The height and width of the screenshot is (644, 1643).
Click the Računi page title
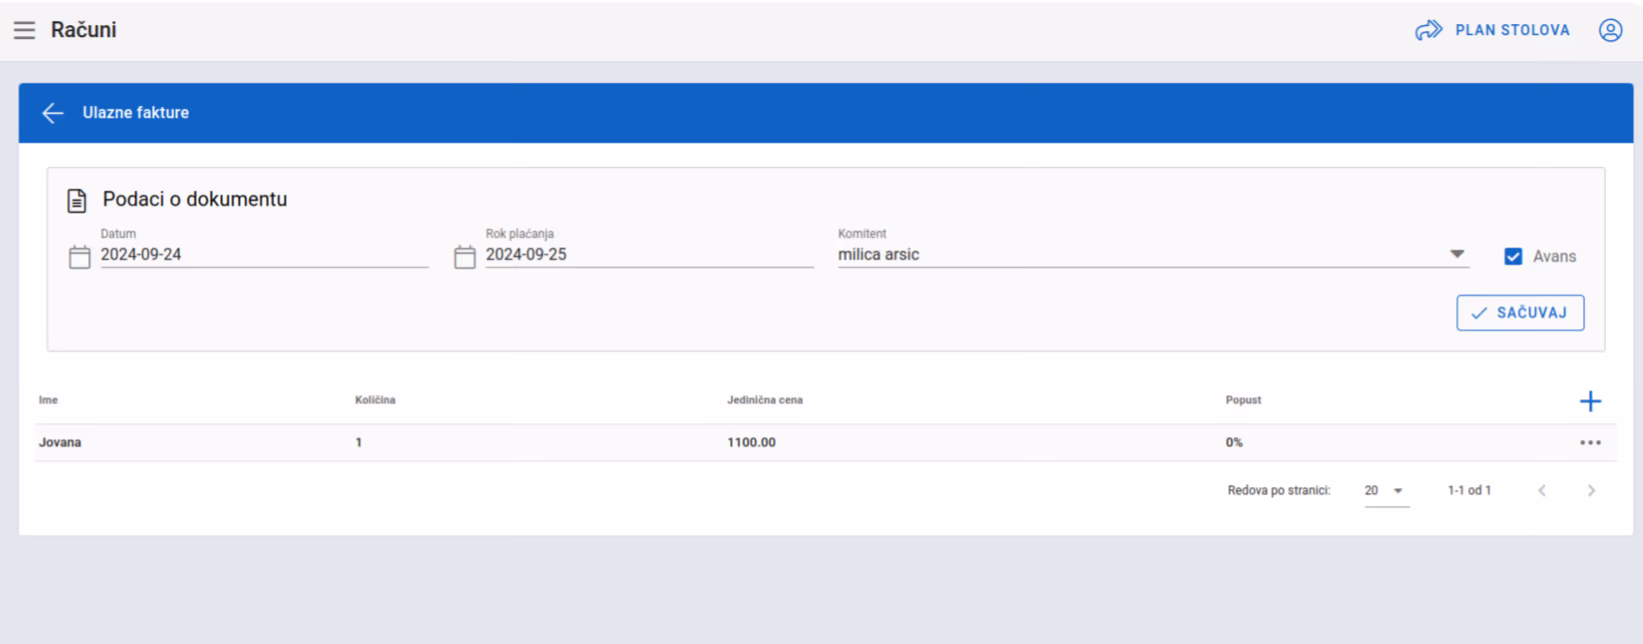click(84, 30)
